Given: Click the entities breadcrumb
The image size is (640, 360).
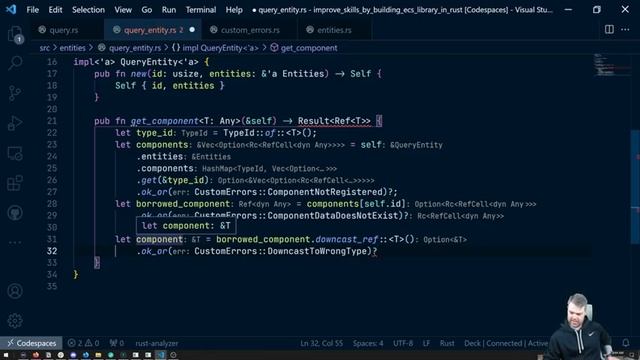Looking at the screenshot, I should click(x=72, y=48).
